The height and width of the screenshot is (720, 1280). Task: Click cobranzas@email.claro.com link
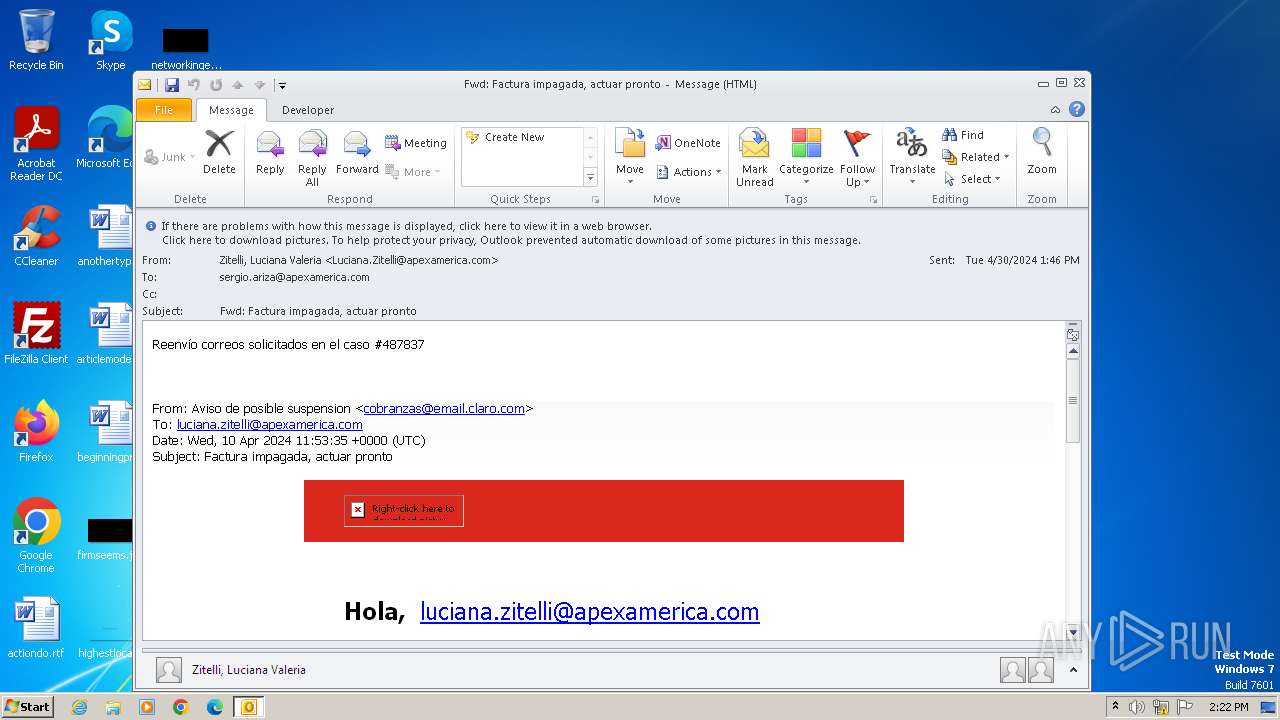tap(444, 408)
